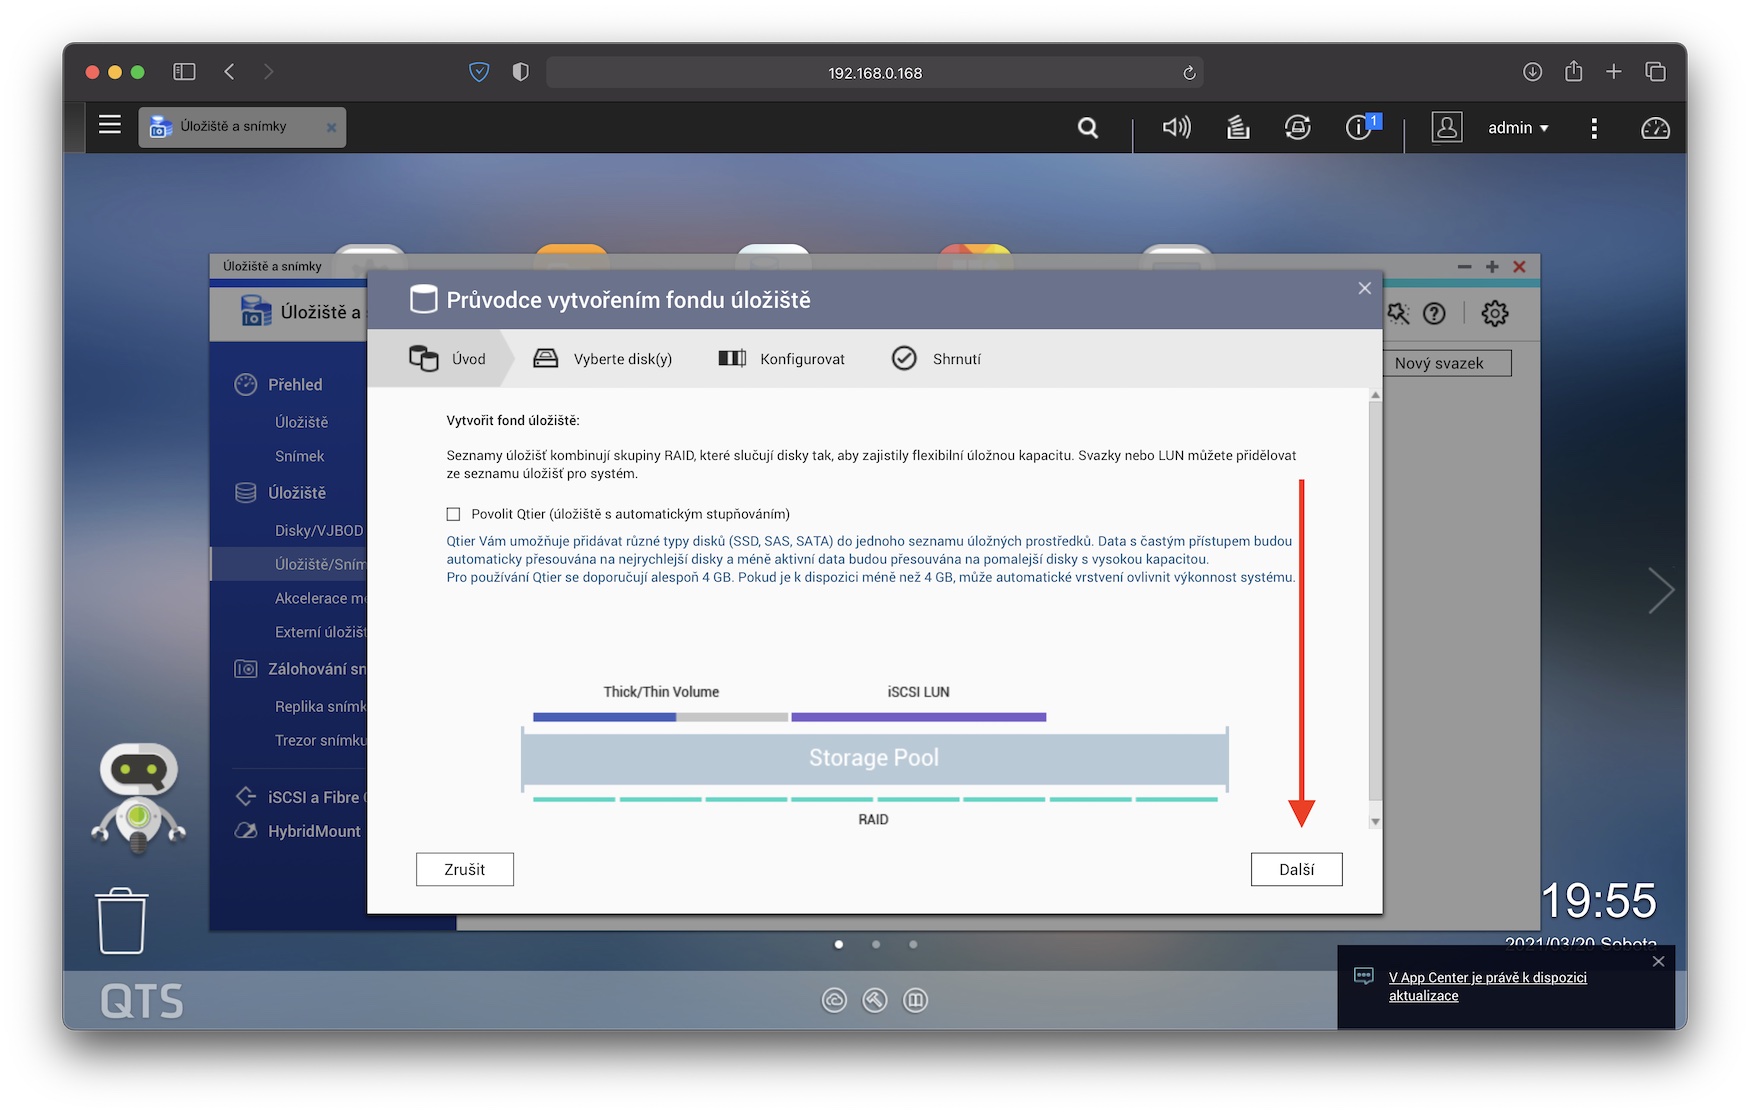Screen dimensions: 1750x1113
Task: Open the three-dot more options menu
Action: [x=1594, y=128]
